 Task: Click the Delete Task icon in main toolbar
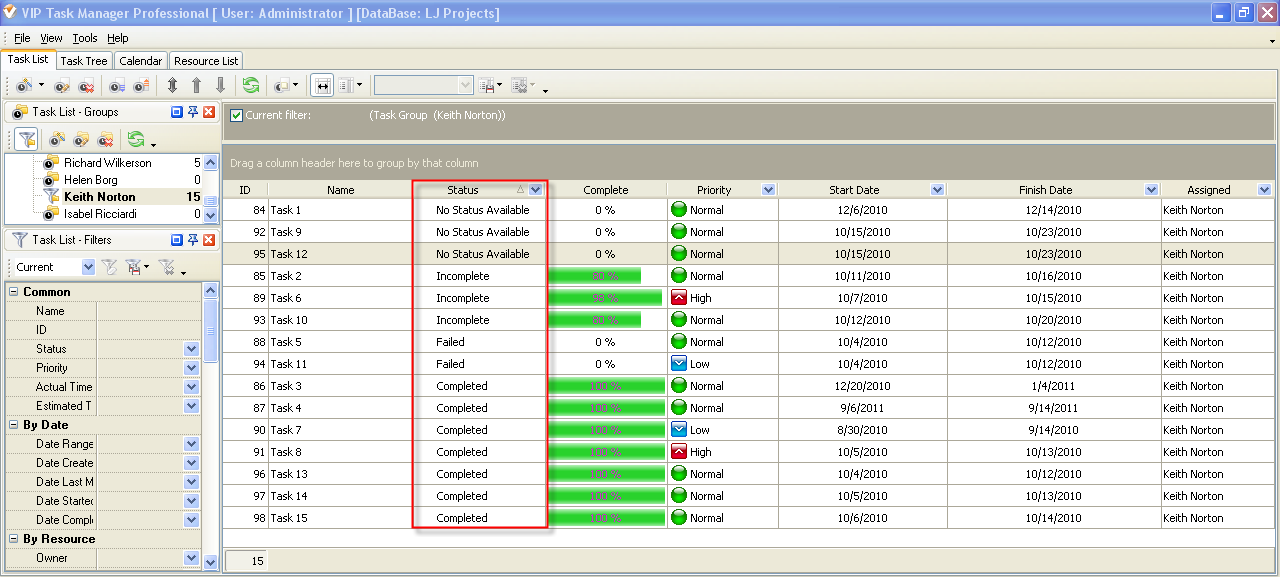pos(86,86)
